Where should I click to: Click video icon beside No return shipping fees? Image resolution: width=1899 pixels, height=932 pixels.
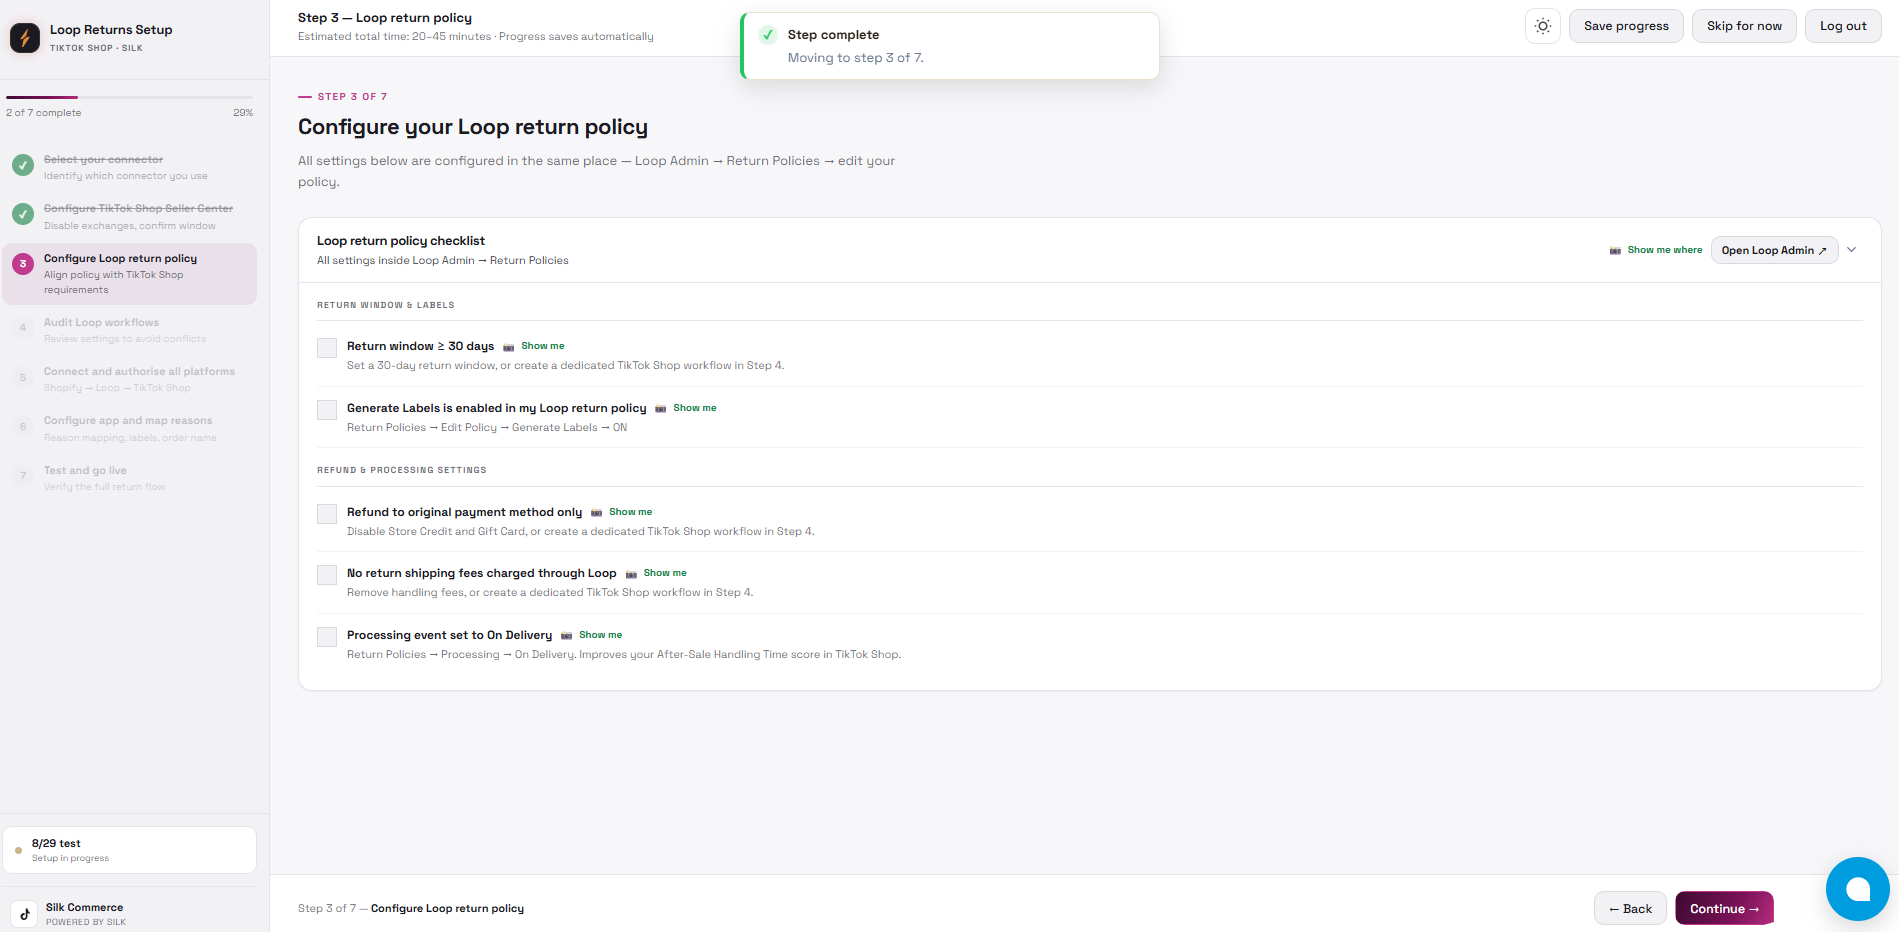point(631,574)
